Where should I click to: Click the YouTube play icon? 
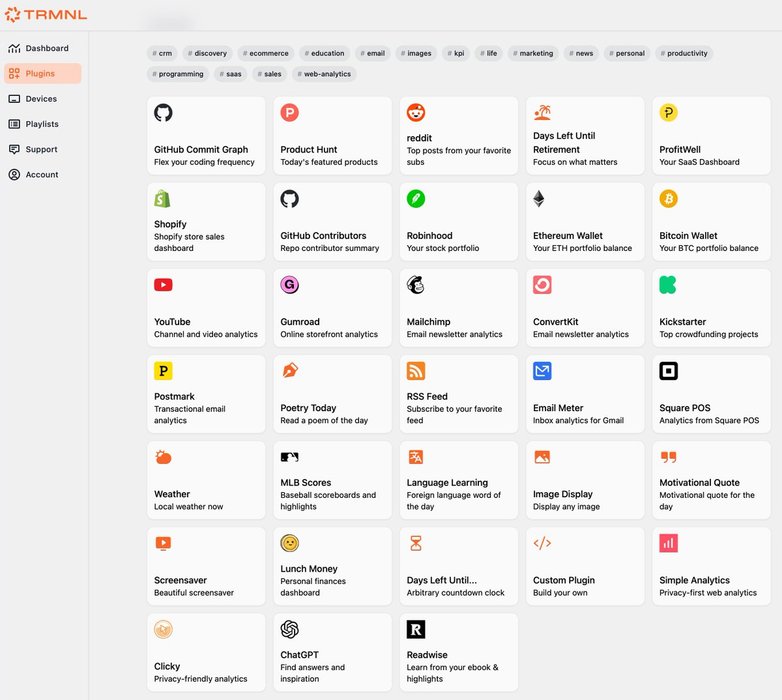pos(163,285)
